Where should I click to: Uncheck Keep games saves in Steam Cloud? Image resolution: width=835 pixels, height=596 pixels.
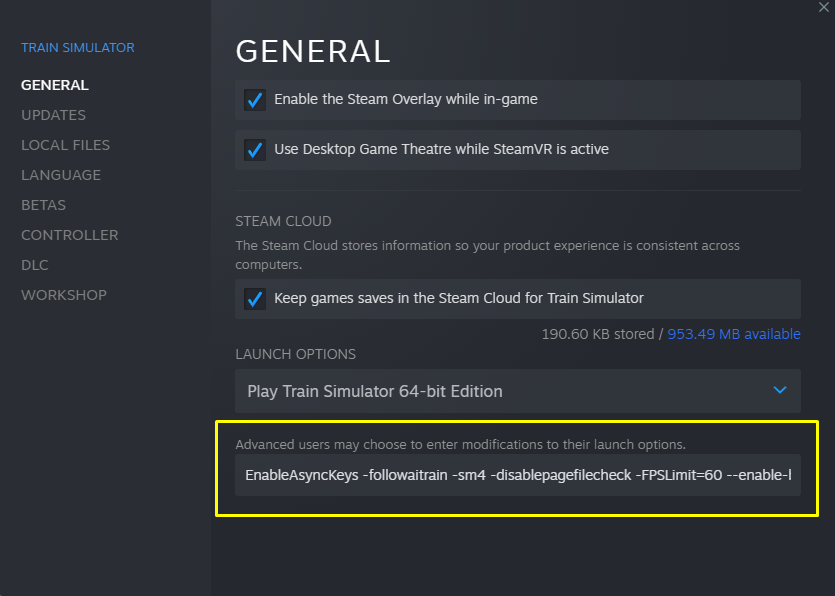tap(255, 299)
